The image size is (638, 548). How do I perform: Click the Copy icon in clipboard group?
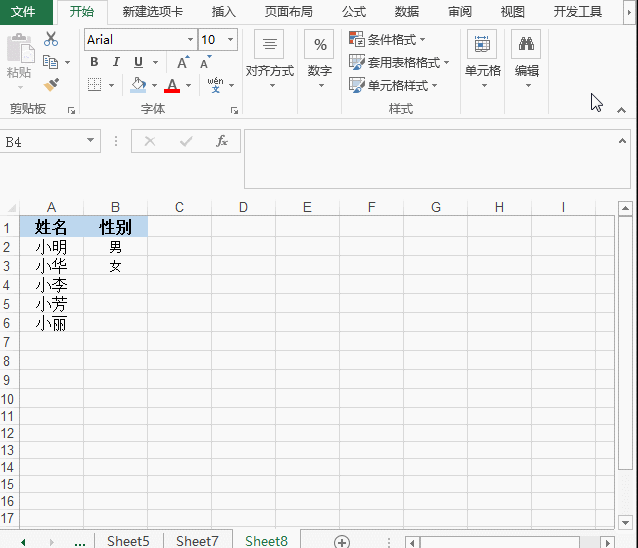49,62
